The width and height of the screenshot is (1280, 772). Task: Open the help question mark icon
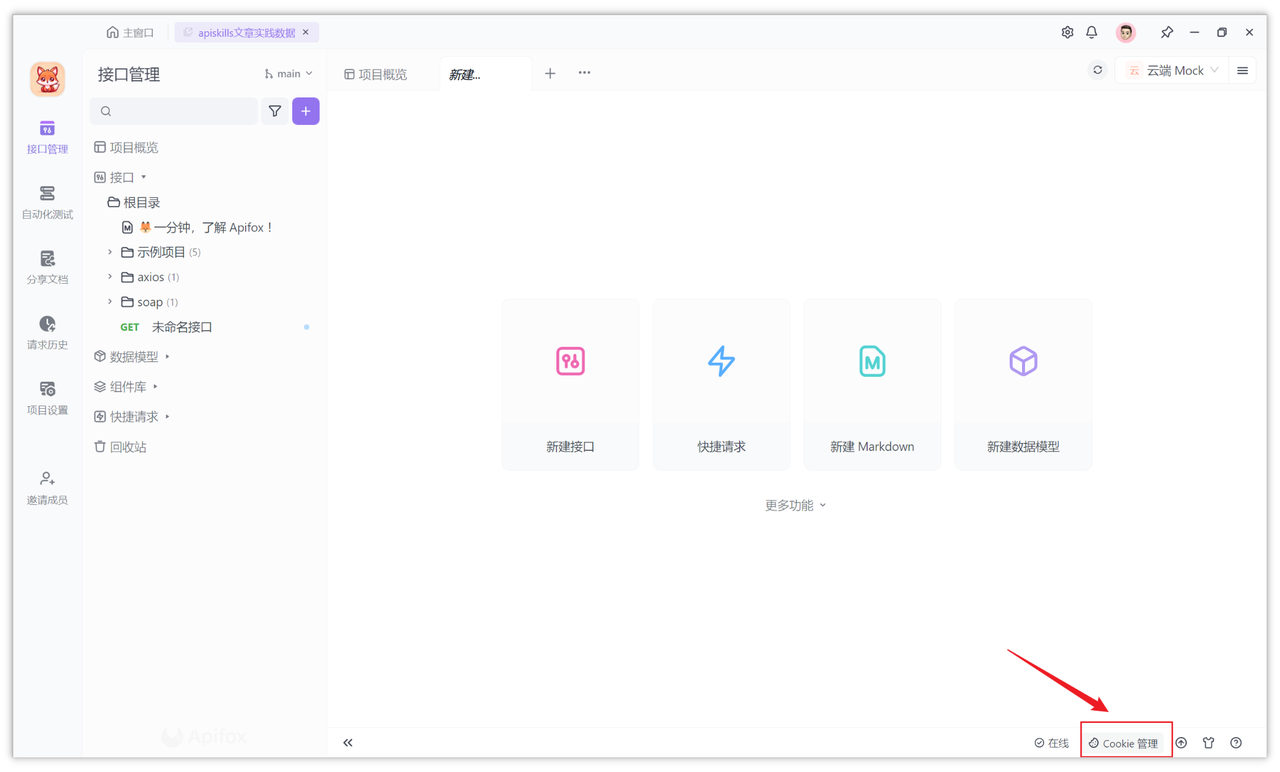click(x=1236, y=743)
